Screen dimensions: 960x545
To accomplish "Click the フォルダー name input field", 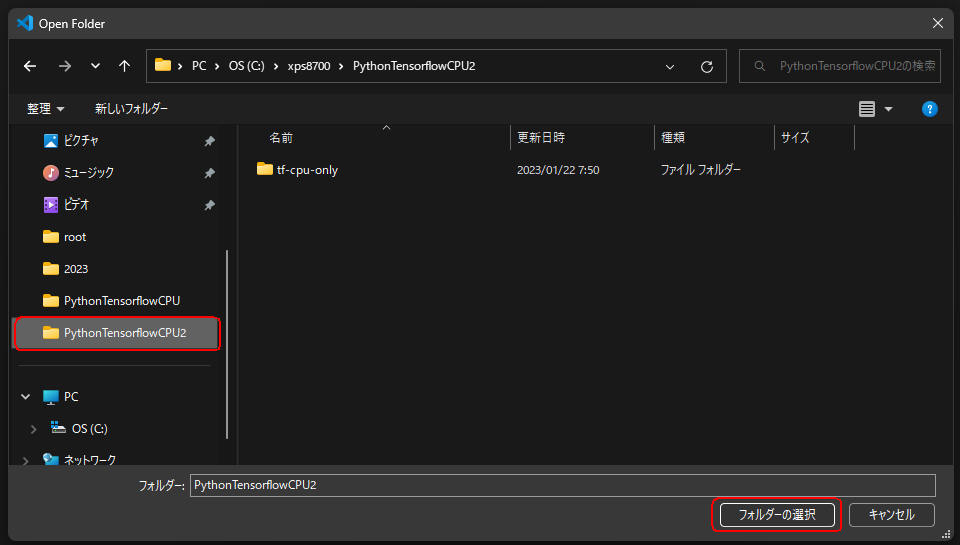I will click(x=563, y=485).
